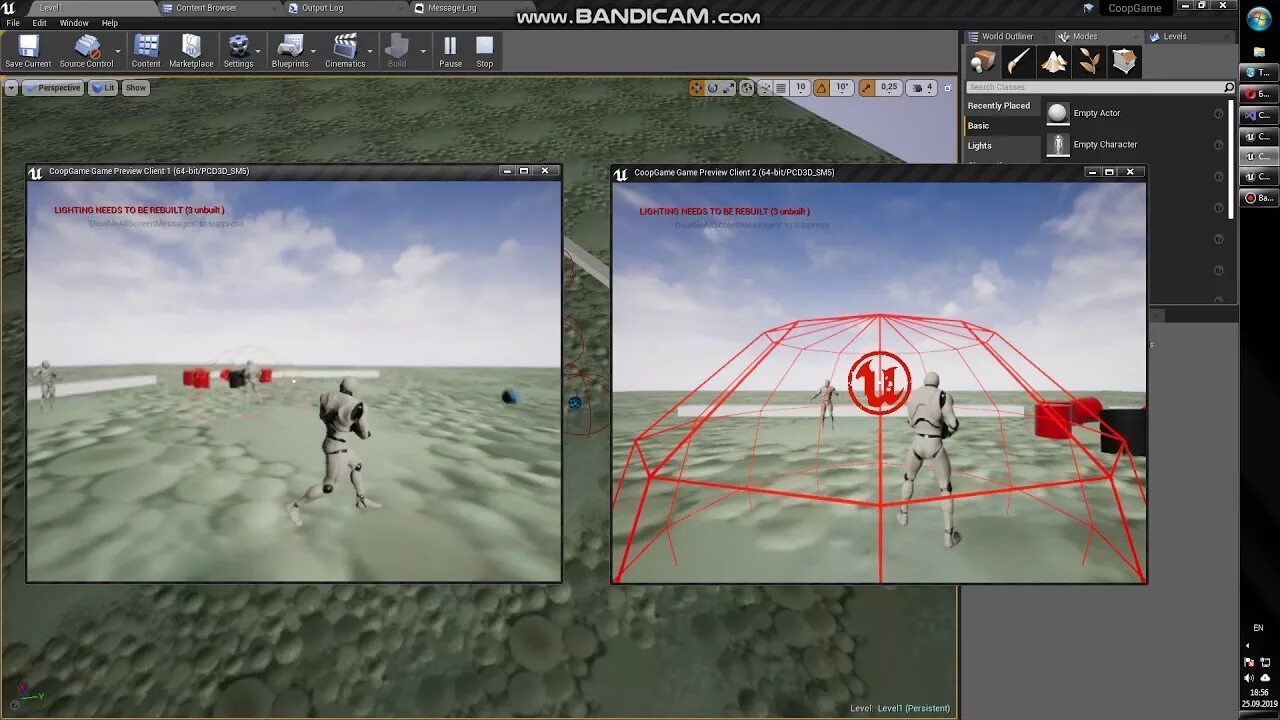Expand the Cinematics dropdown arrow
The height and width of the screenshot is (720, 1280).
coord(370,51)
